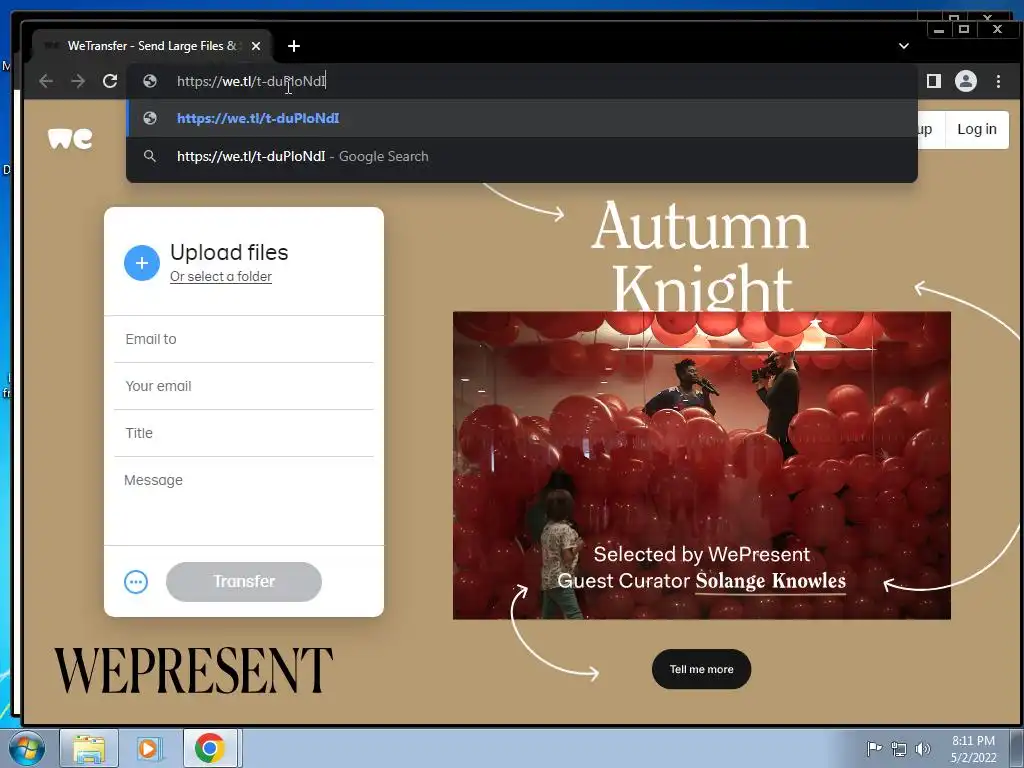Expand the tab search chevron
This screenshot has height=768, width=1024.
click(x=904, y=46)
